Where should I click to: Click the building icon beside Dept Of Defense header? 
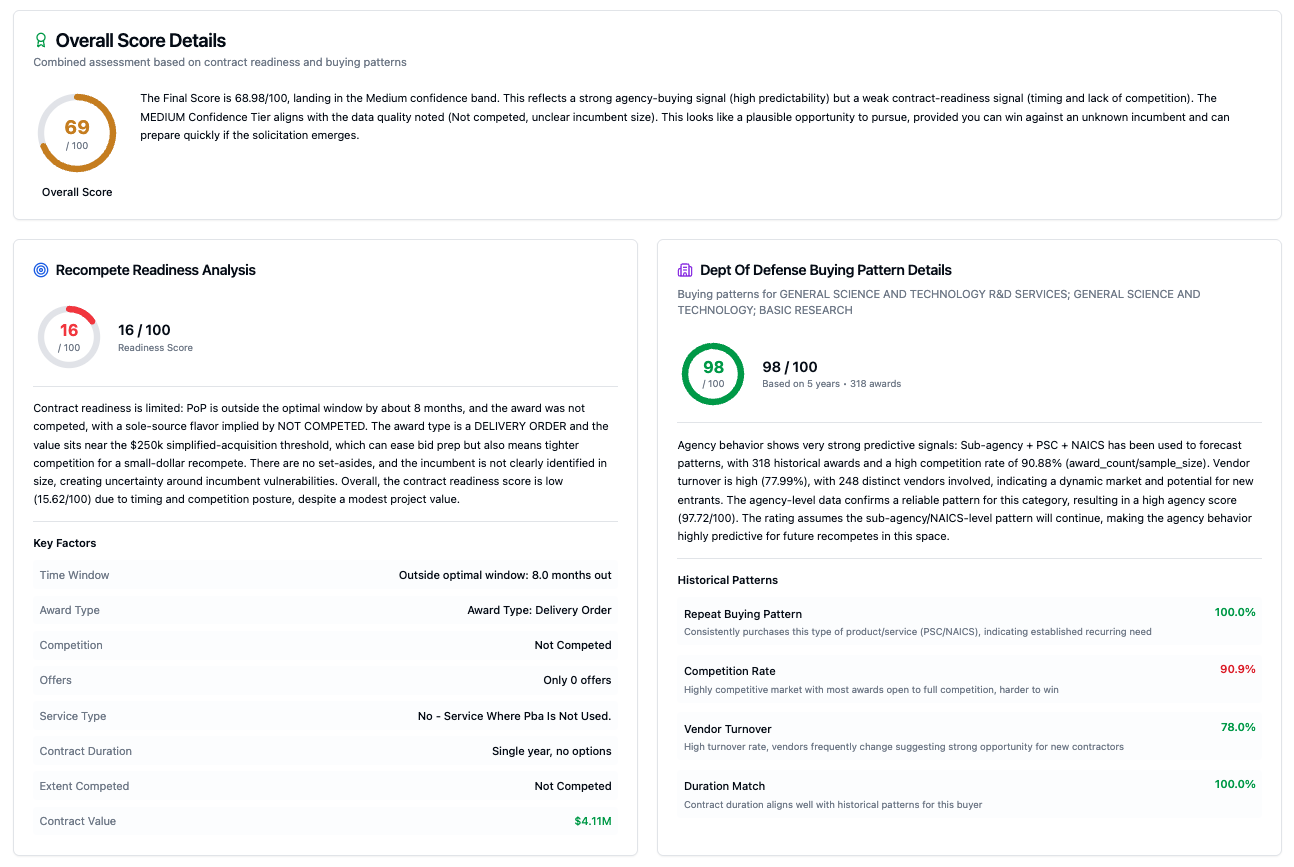pyautogui.click(x=684, y=269)
